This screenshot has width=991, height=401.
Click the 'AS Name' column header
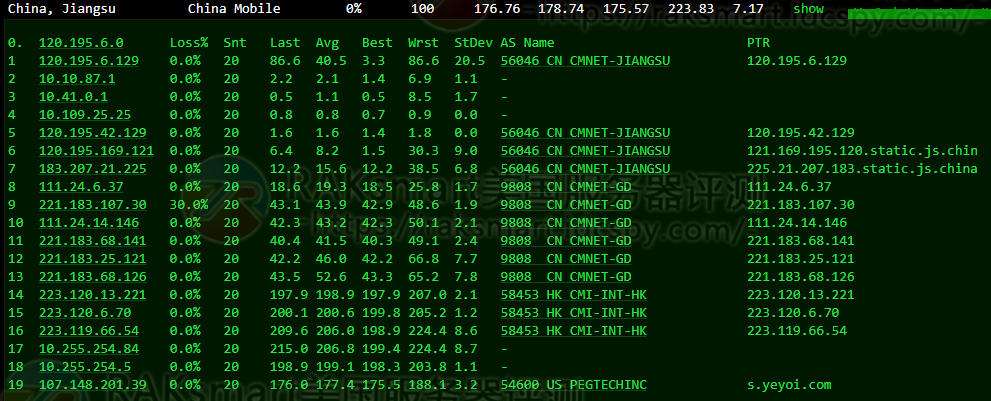pyautogui.click(x=528, y=43)
